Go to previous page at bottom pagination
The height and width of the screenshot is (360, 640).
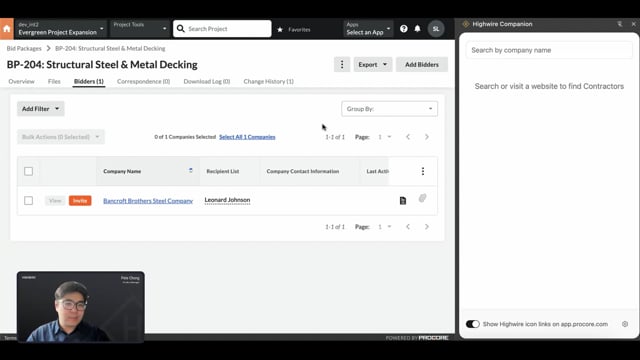[408, 227]
